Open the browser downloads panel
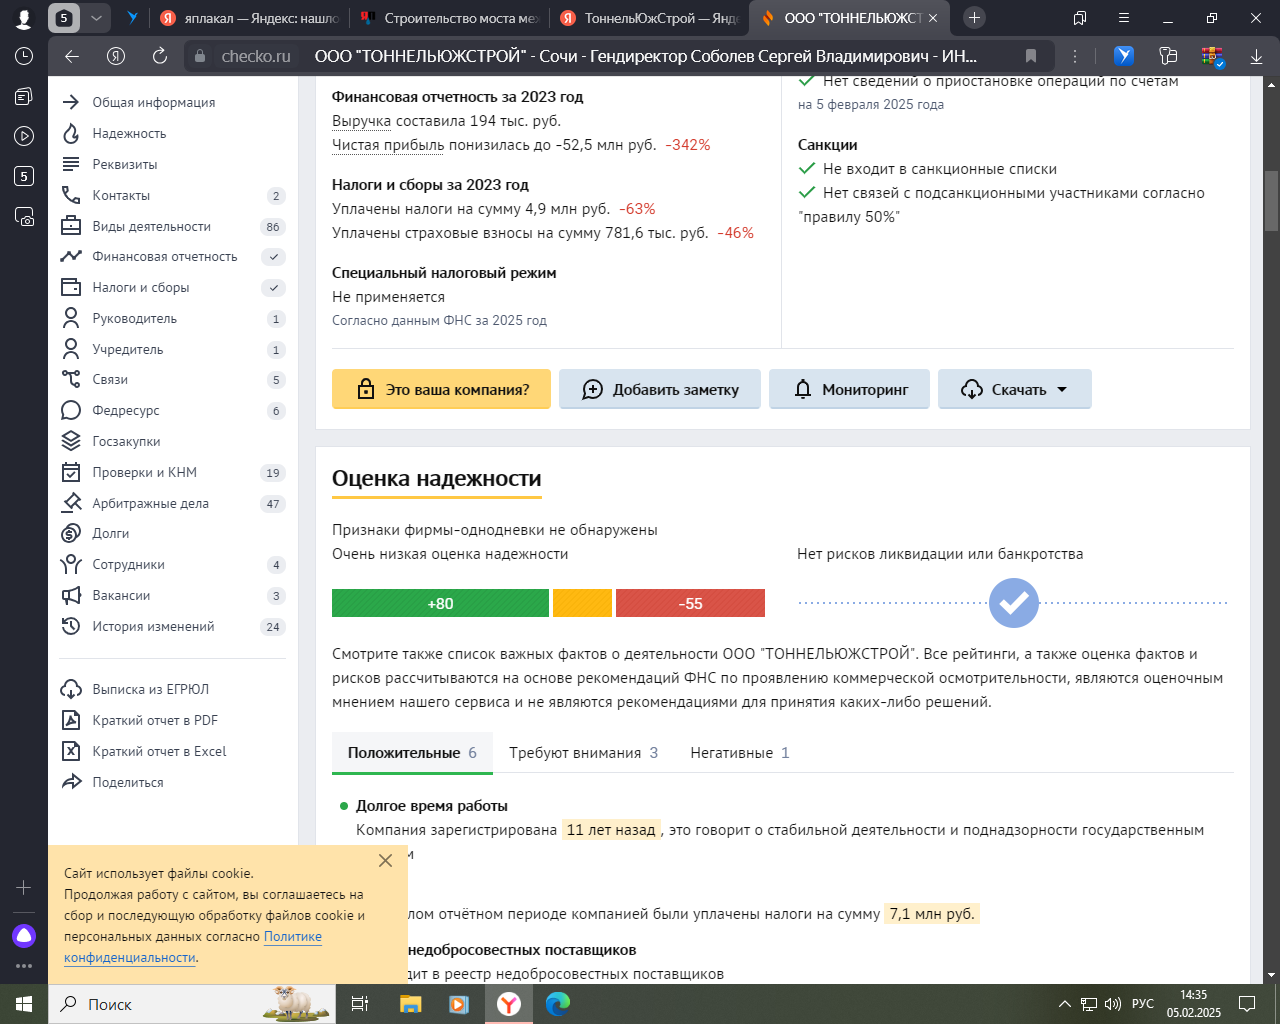Screen dimensions: 1280x1024 tap(1257, 56)
